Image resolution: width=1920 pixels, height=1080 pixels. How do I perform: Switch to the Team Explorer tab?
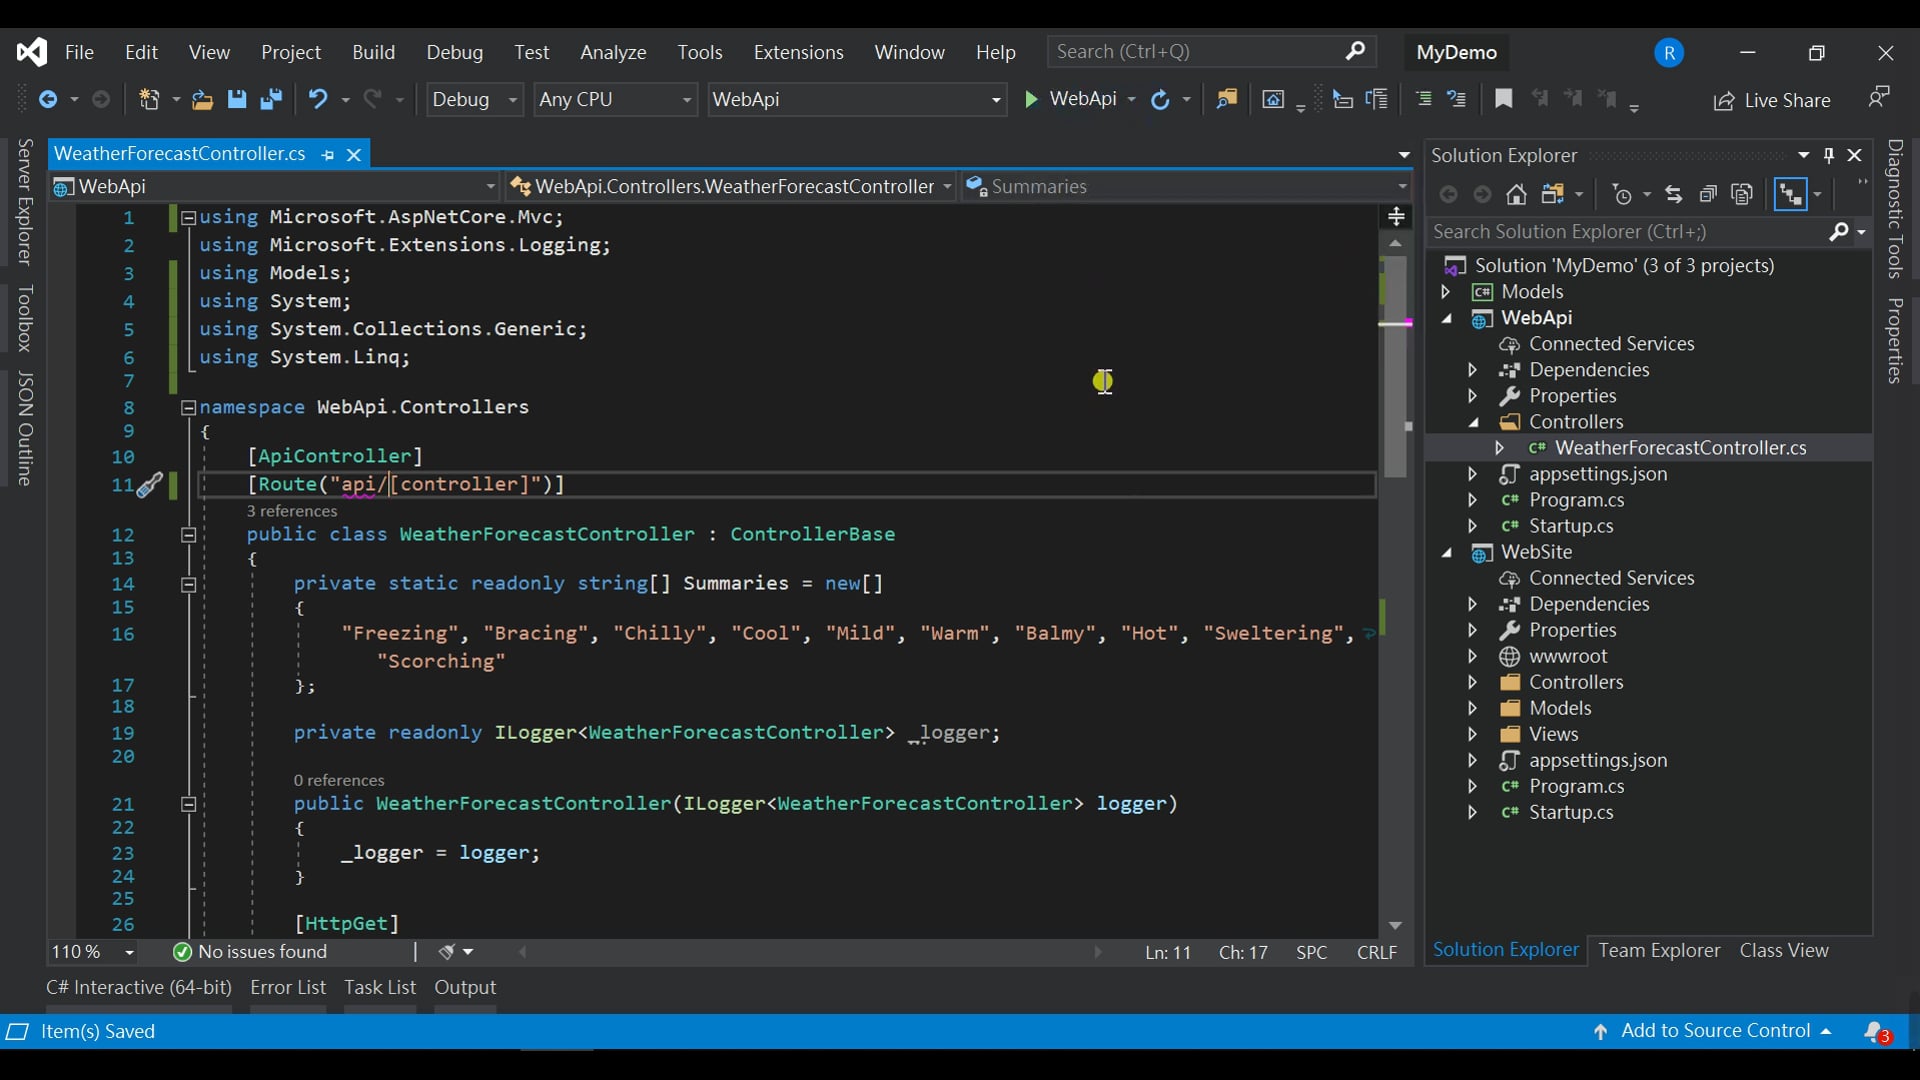[1659, 951]
